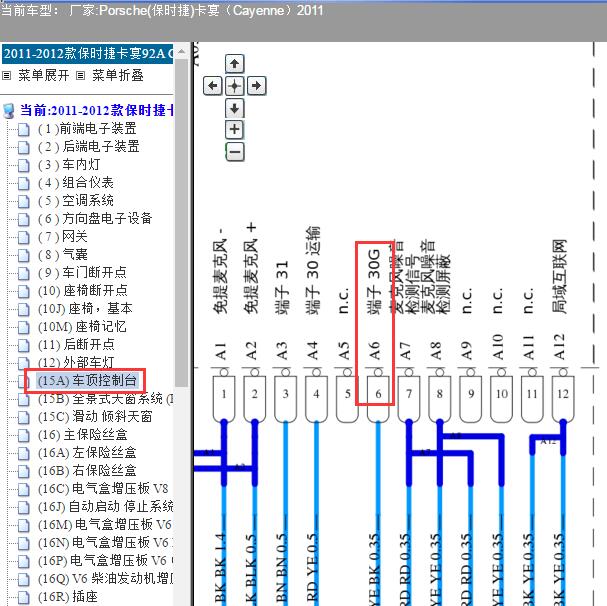This screenshot has width=607, height=606.
Task: Zoom out with minus button
Action: [235, 151]
